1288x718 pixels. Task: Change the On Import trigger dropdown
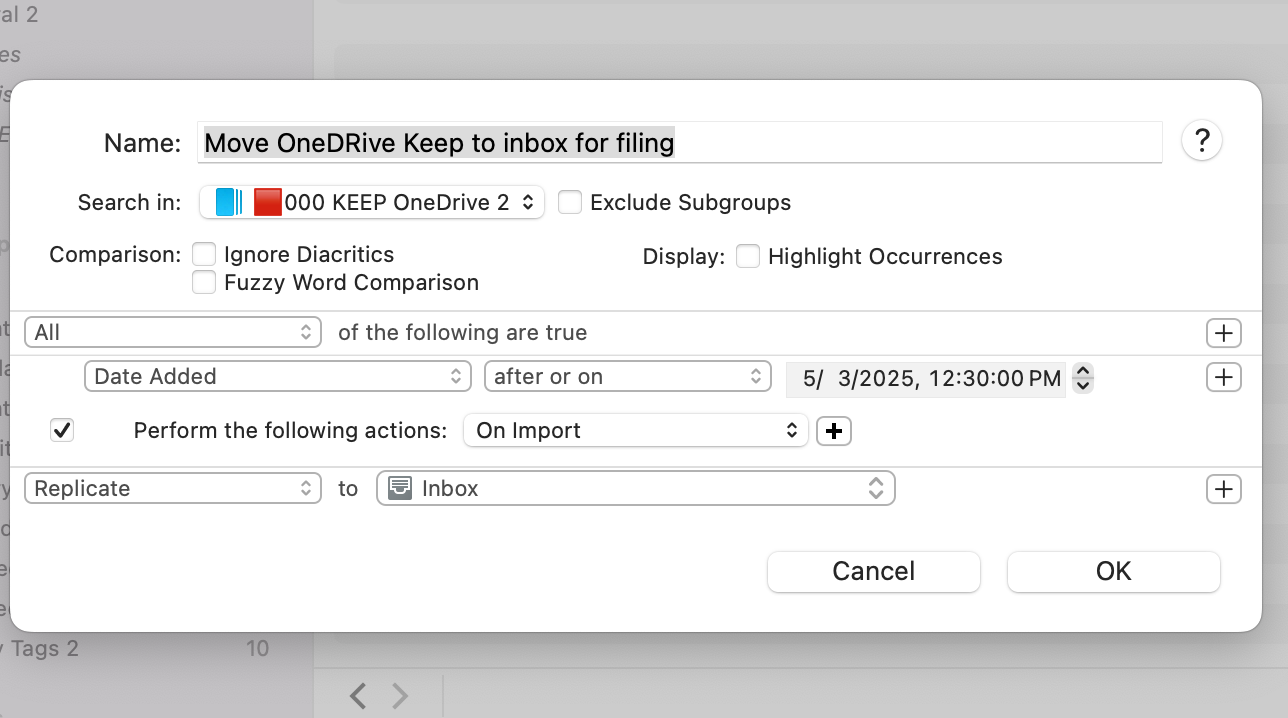(x=635, y=431)
